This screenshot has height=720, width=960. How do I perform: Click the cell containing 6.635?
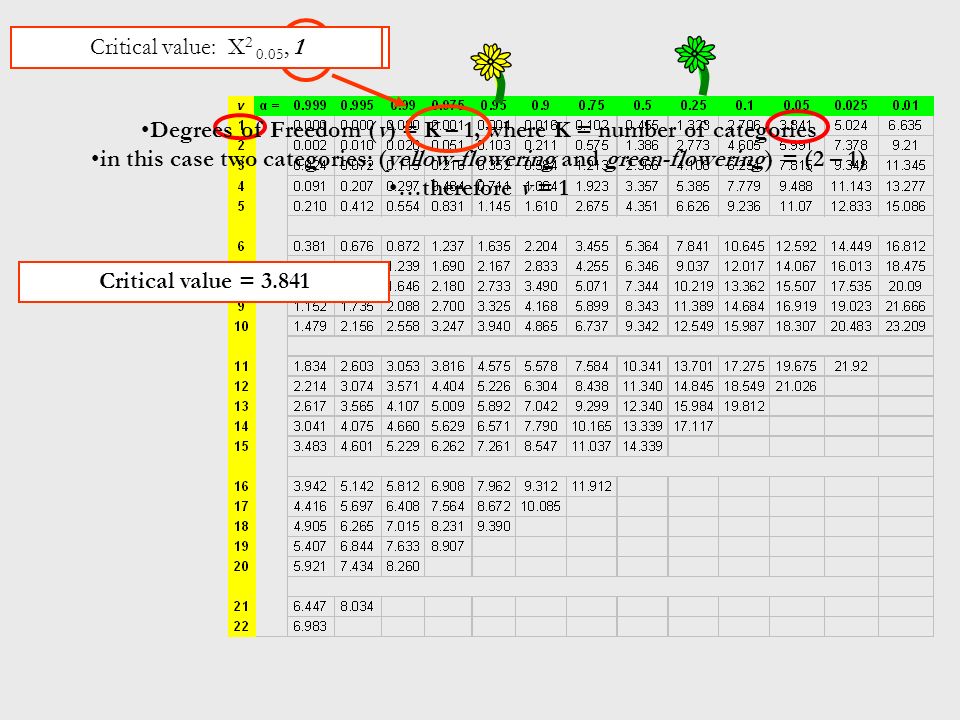point(905,126)
